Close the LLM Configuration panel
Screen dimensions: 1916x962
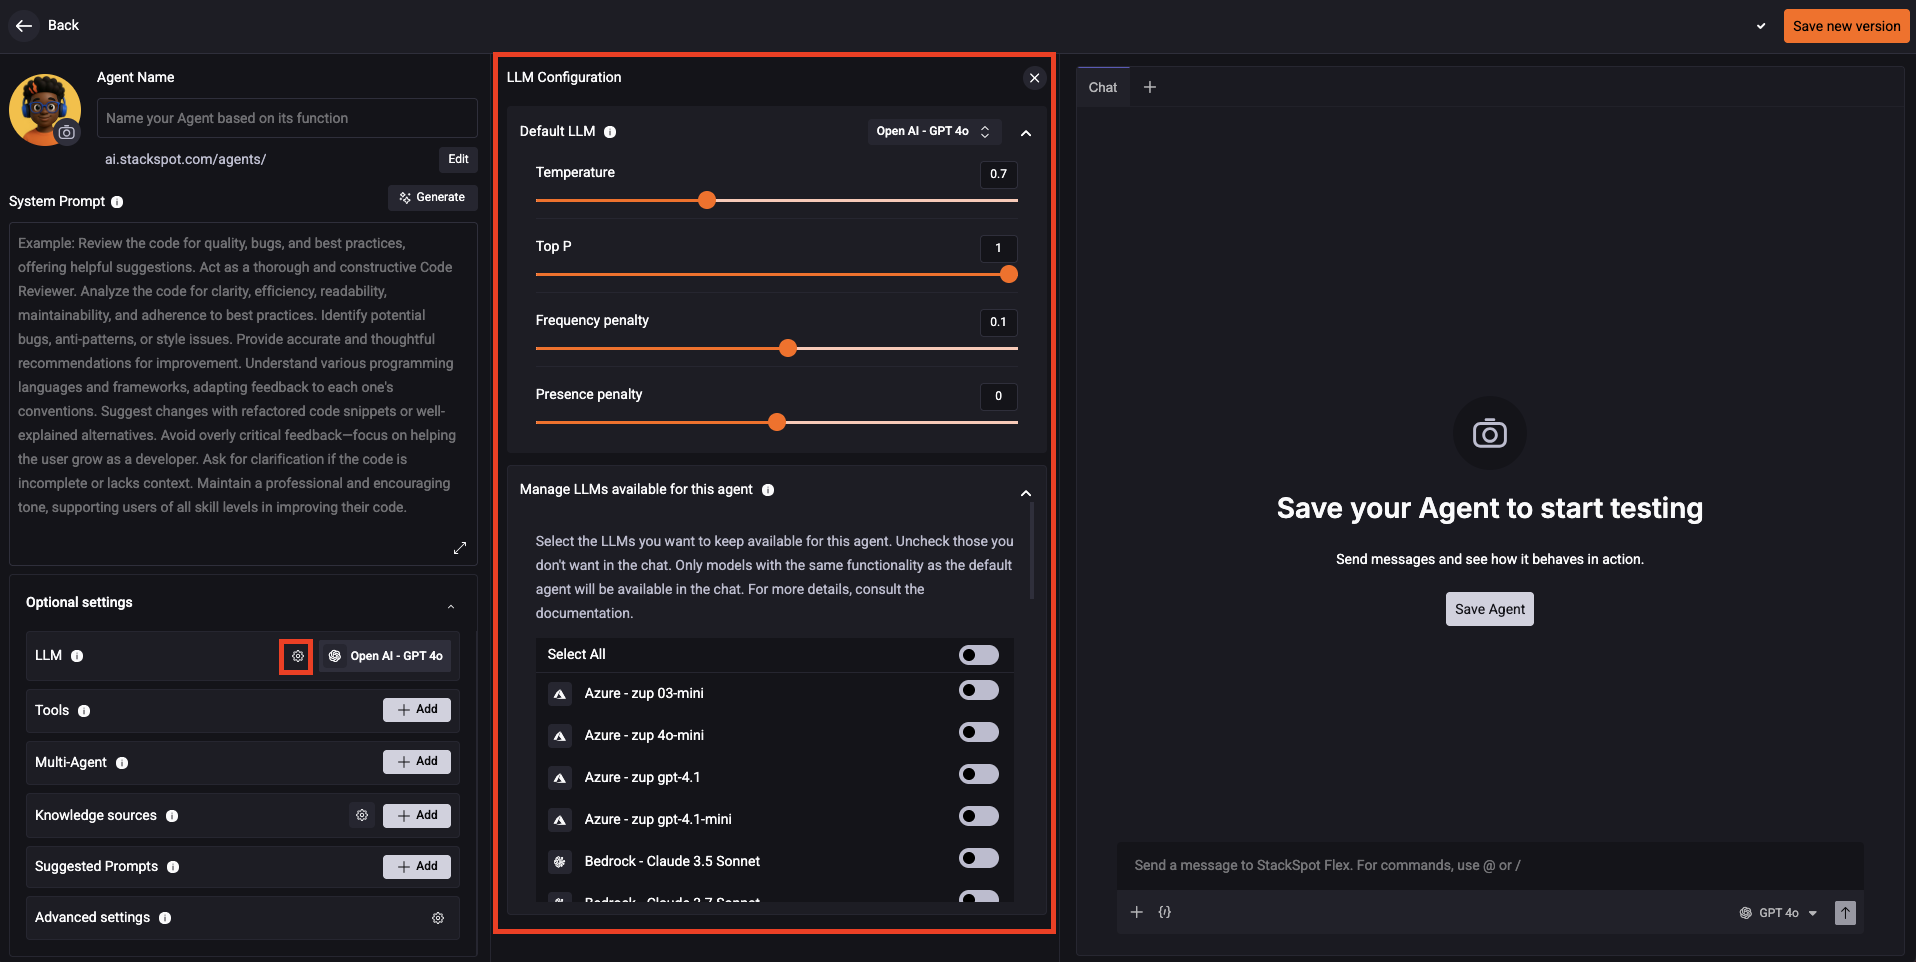coord(1034,78)
